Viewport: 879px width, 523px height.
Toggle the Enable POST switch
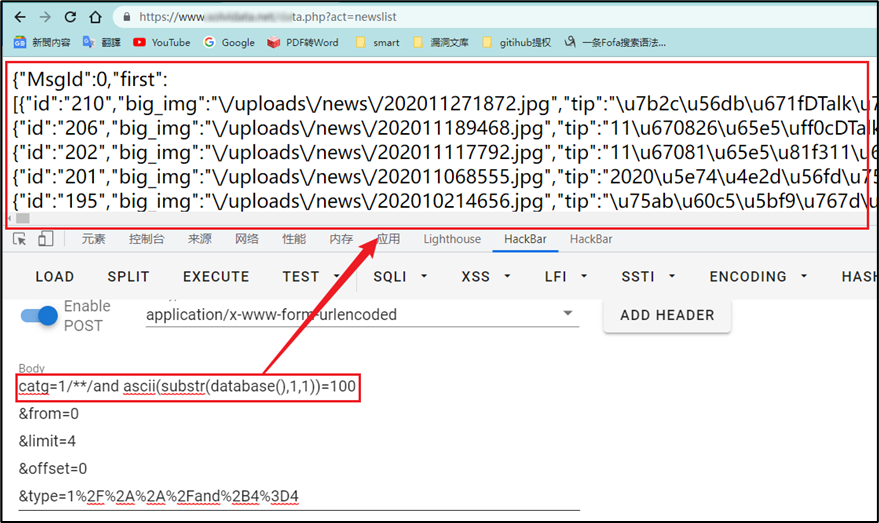[39, 316]
